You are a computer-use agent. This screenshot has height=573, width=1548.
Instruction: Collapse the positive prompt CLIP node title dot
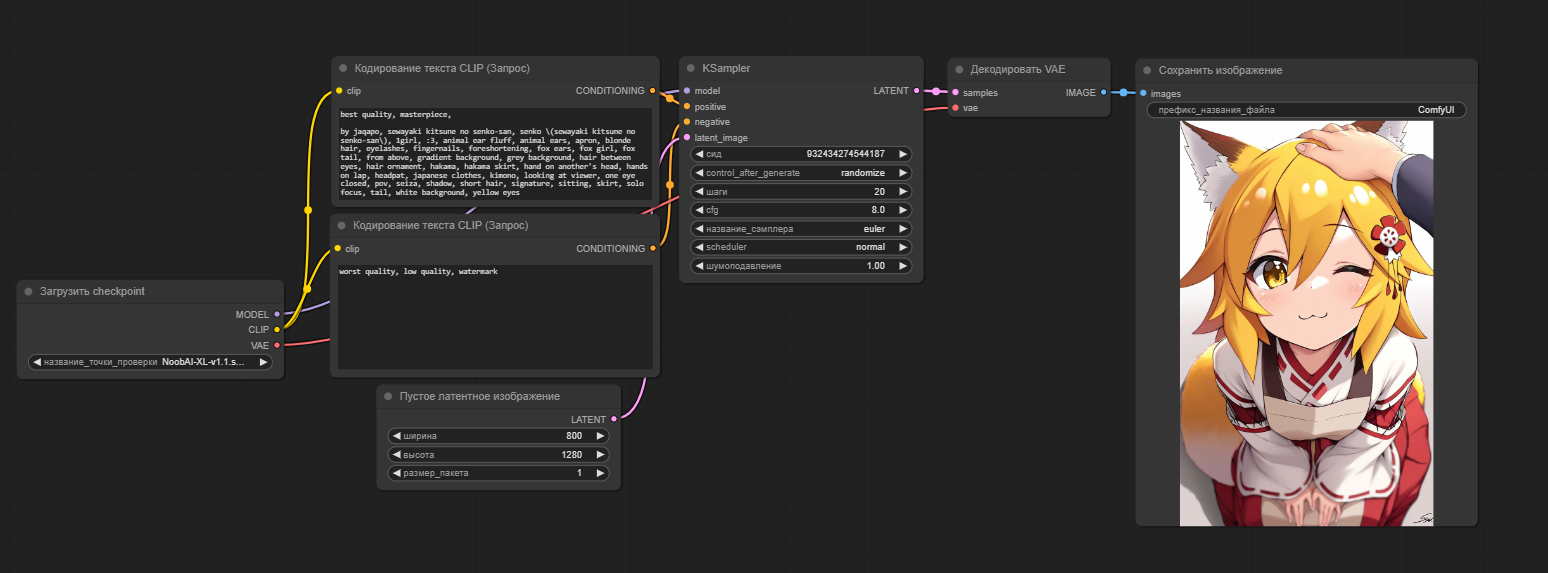click(x=343, y=68)
